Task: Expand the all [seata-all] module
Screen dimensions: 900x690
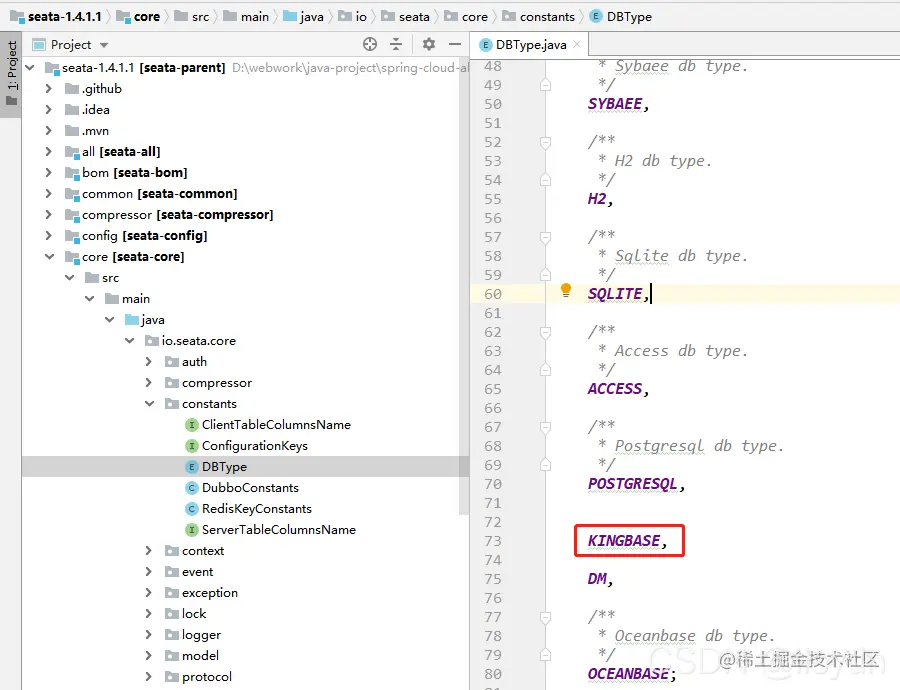Action: (x=49, y=152)
